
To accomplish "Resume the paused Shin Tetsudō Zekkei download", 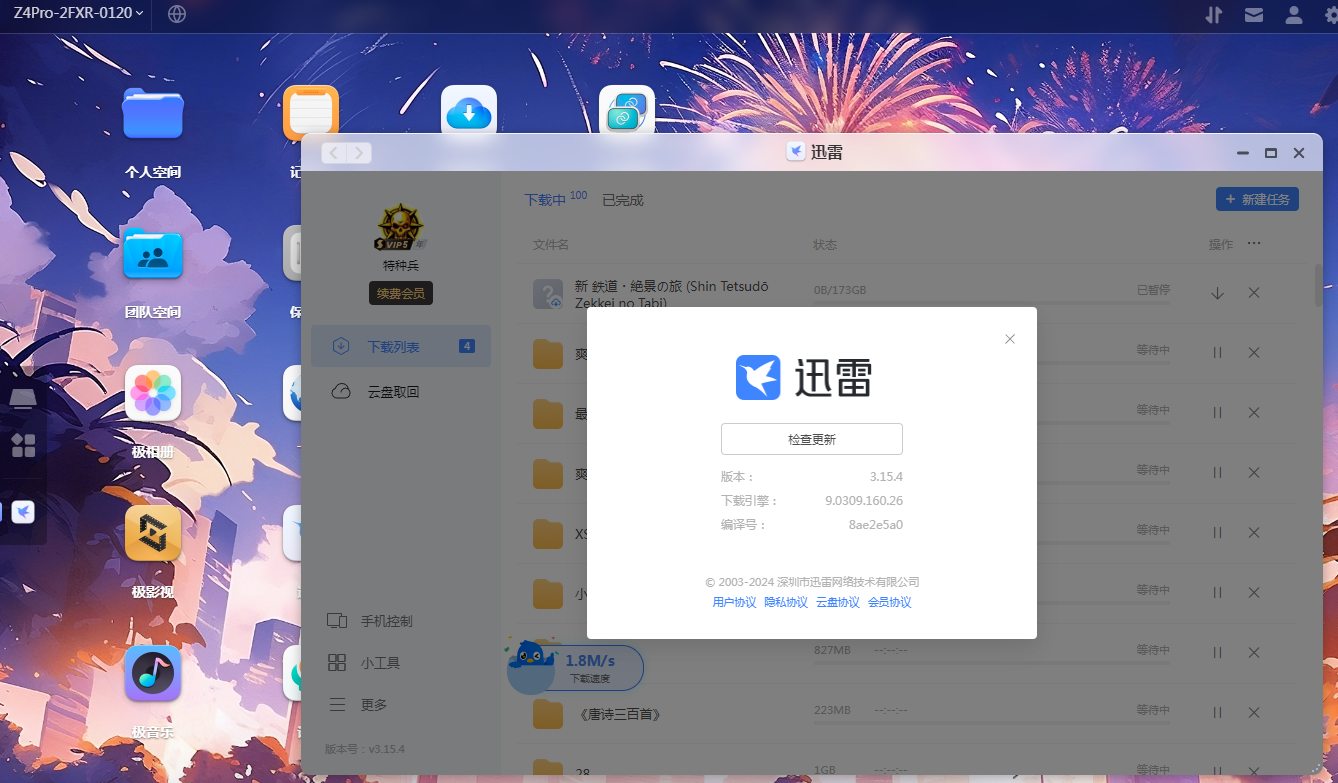I will (x=1216, y=293).
